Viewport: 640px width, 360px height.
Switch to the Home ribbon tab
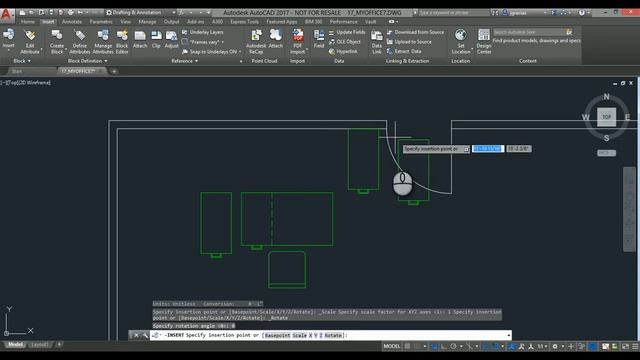click(x=28, y=22)
